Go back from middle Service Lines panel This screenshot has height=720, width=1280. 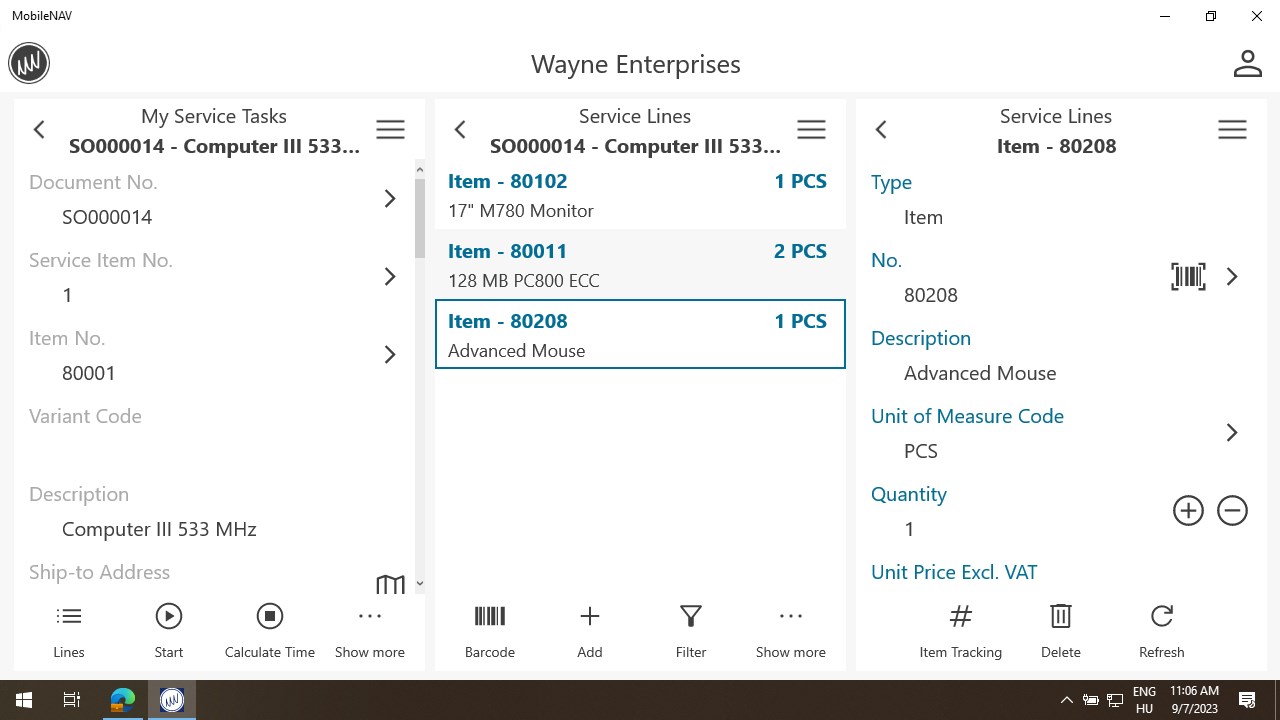[460, 130]
